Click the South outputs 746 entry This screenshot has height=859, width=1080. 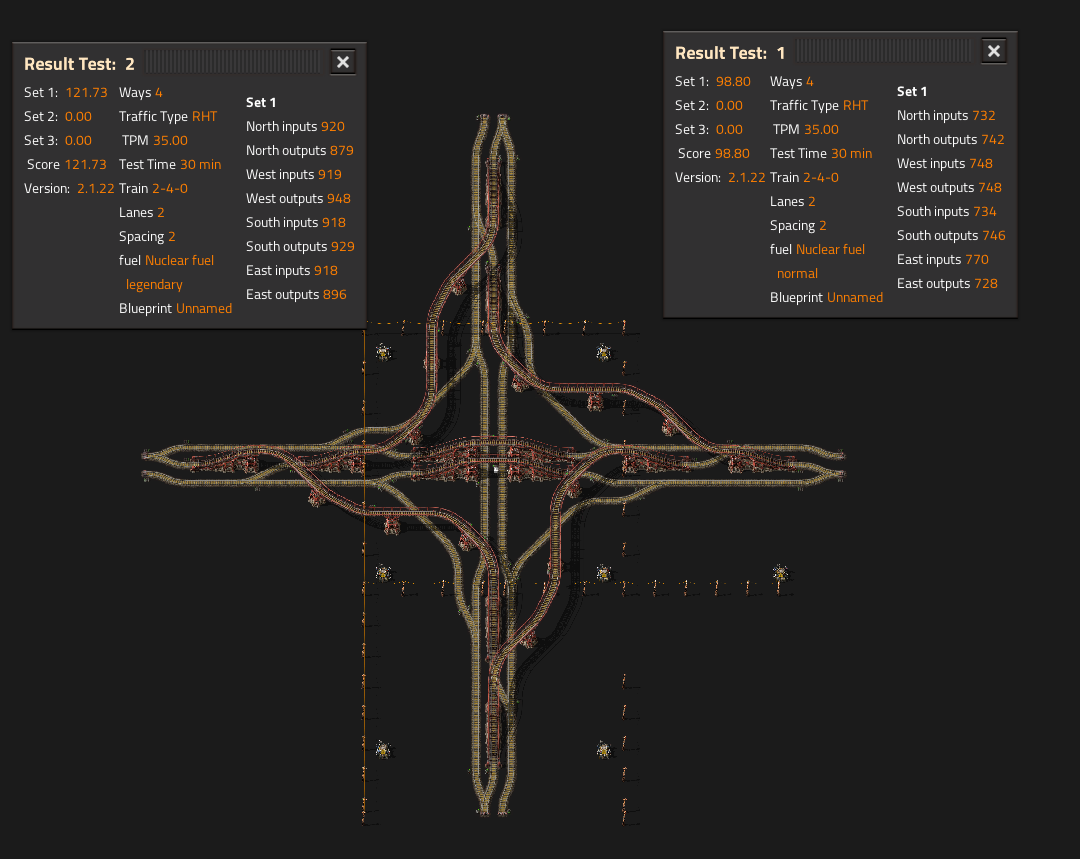pyautogui.click(x=951, y=235)
